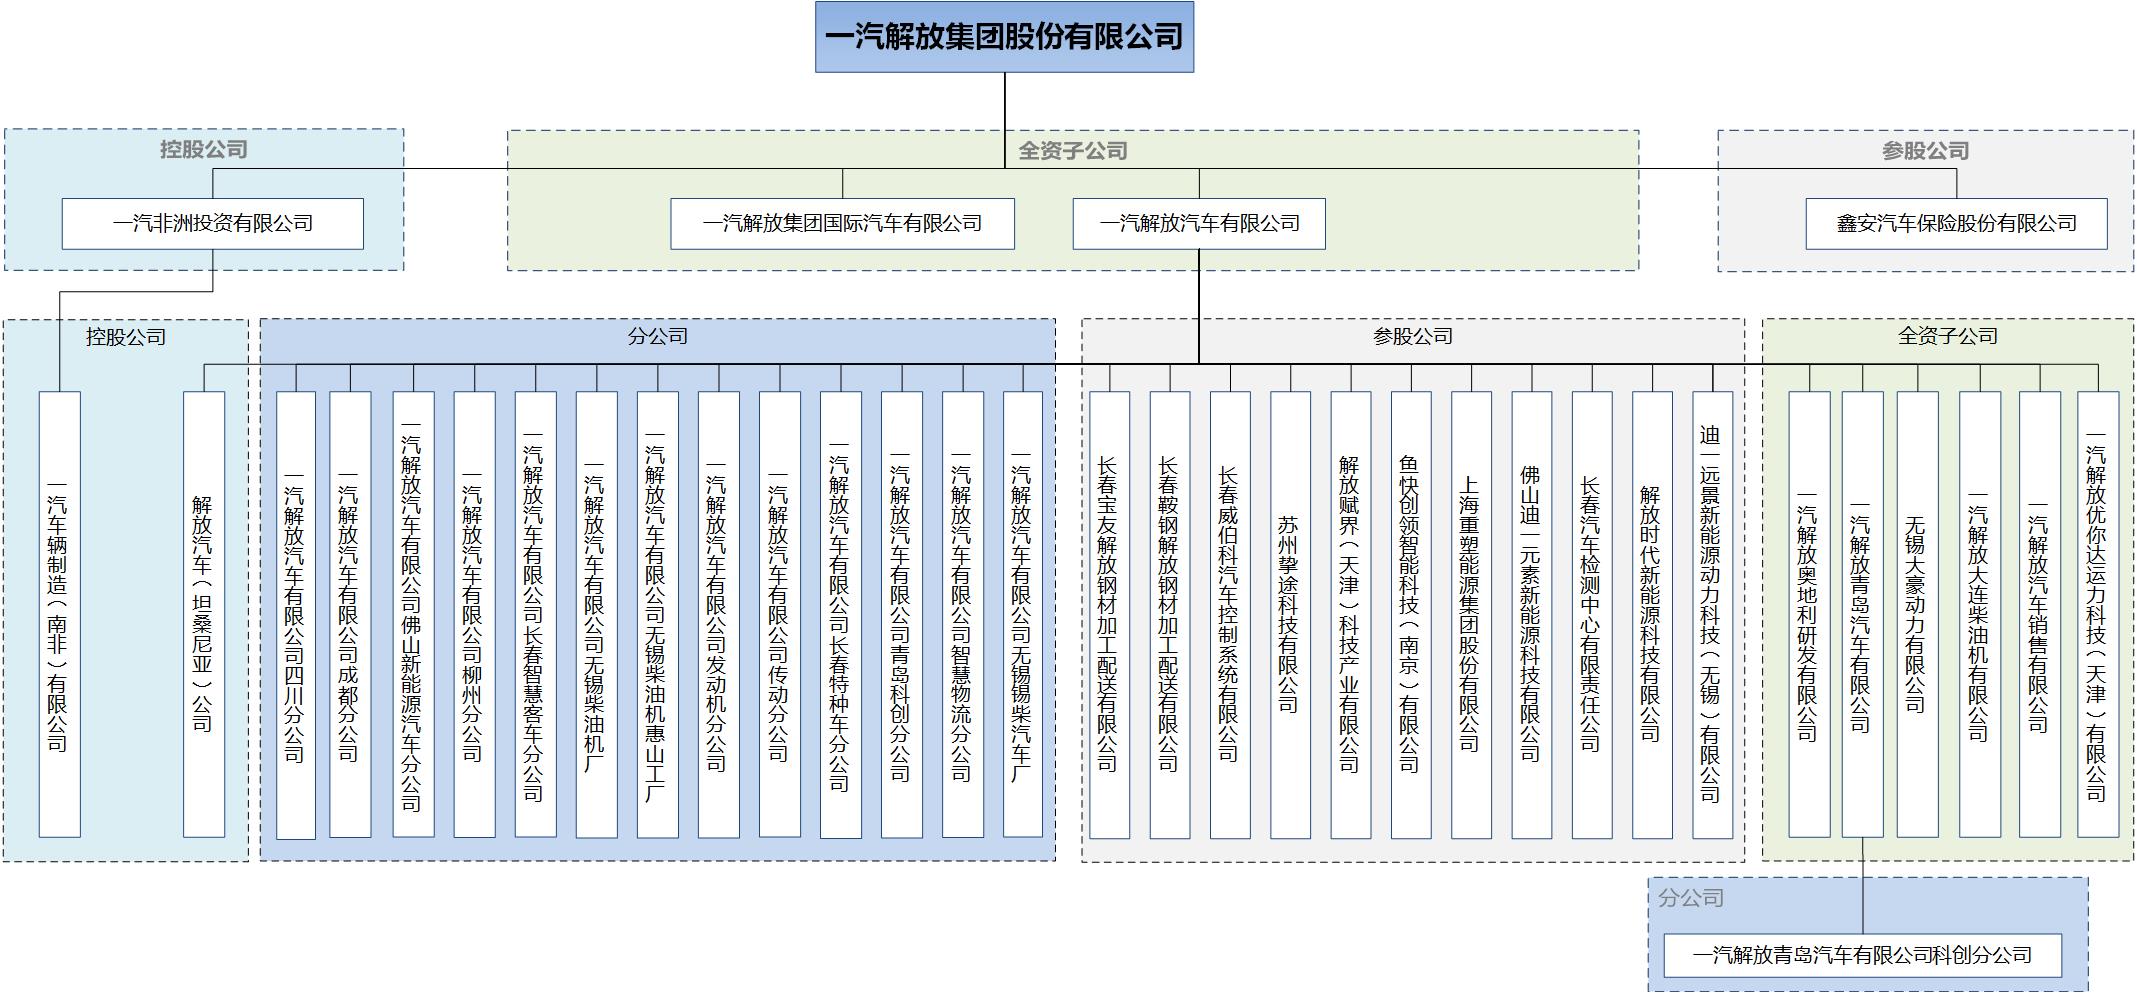2137x993 pixels.
Task: Select 上海重塑能源集团股份有限公司 box
Action: click(1471, 614)
